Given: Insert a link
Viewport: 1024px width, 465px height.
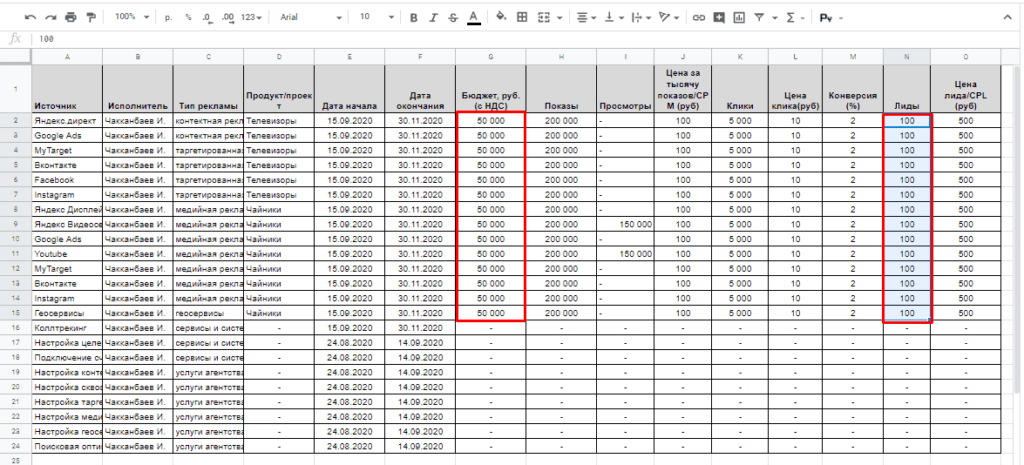Looking at the screenshot, I should tap(699, 18).
